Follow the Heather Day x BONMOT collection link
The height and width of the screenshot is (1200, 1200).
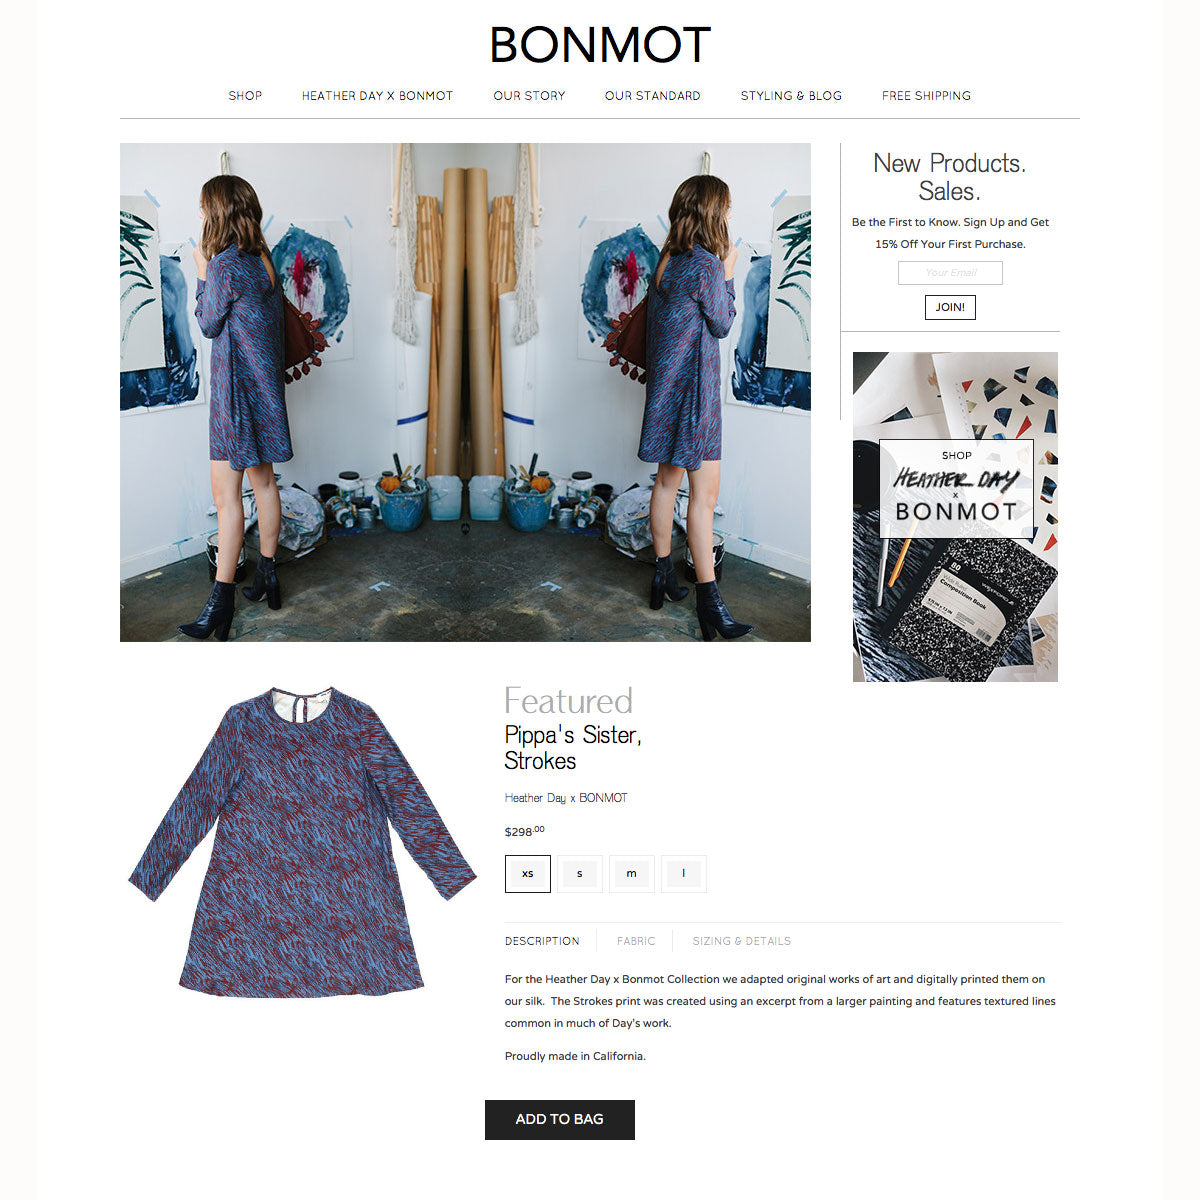coord(566,798)
